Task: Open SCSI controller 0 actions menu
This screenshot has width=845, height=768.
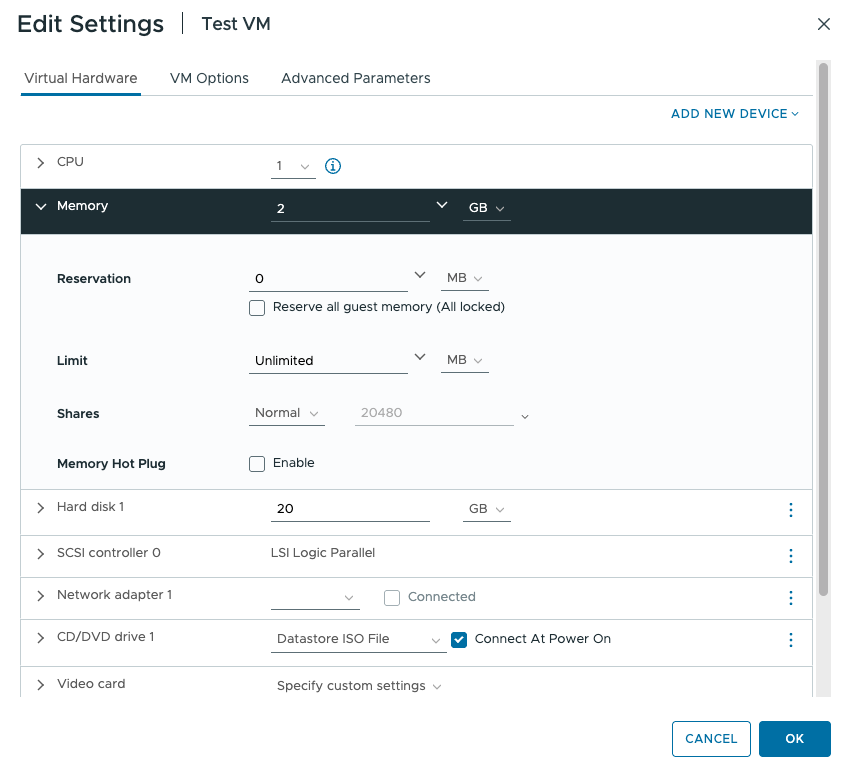Action: [791, 556]
